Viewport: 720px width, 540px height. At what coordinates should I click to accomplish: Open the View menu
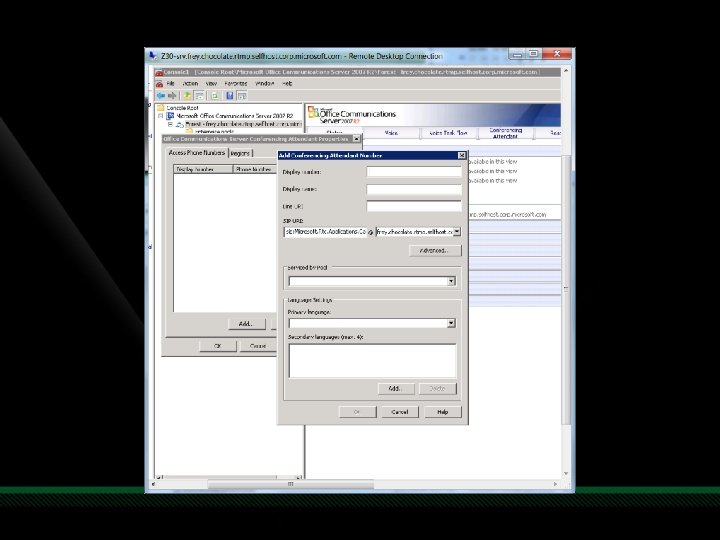[211, 84]
